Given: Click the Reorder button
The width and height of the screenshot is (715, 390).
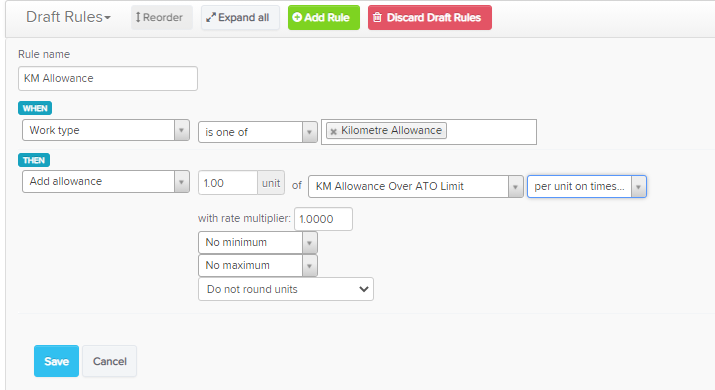Looking at the screenshot, I should pyautogui.click(x=161, y=17).
